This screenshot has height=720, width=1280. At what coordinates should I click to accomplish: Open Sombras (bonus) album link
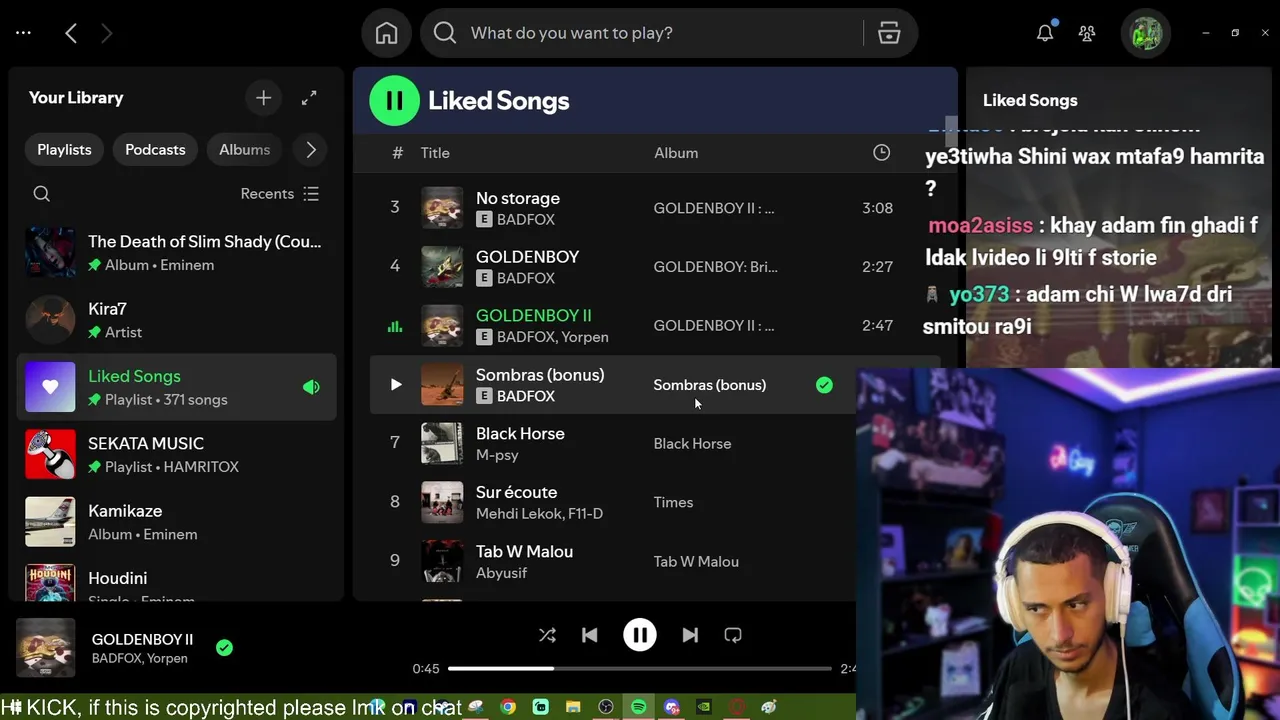click(x=710, y=385)
